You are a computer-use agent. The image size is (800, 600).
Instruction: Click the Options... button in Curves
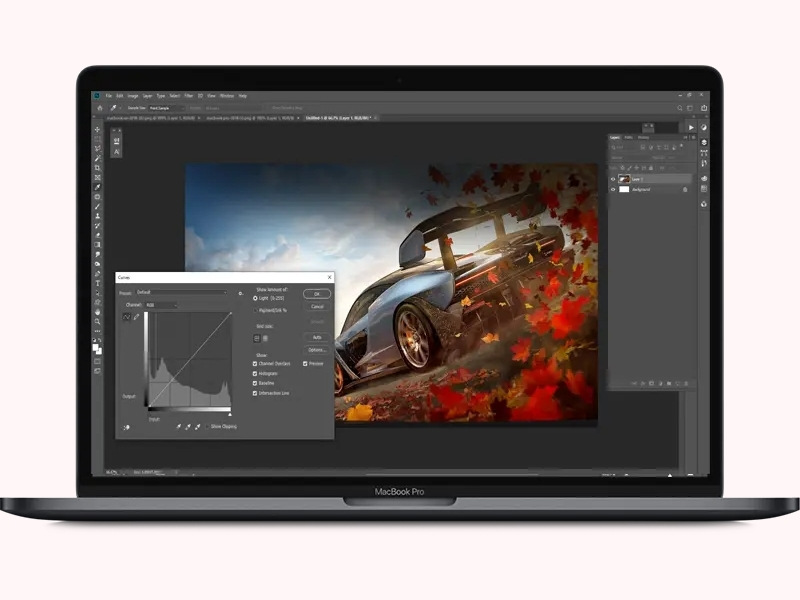coord(317,350)
